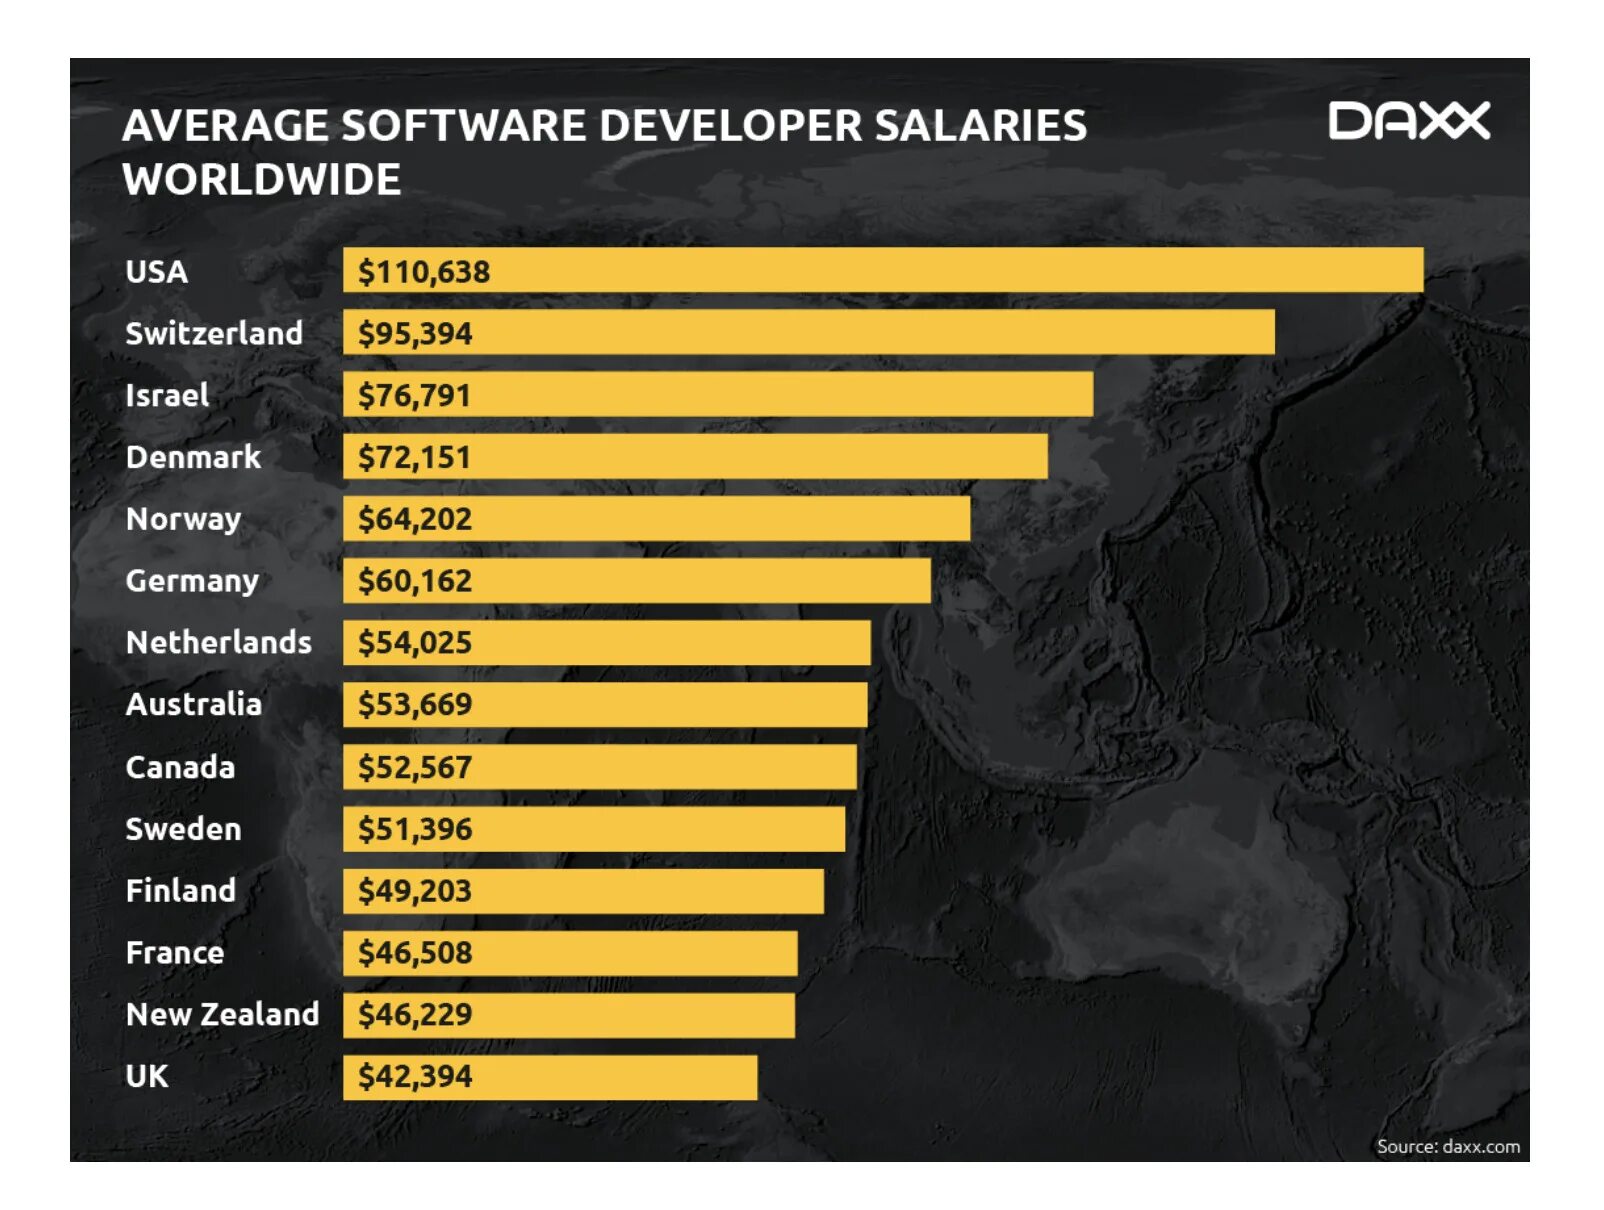1604x1210 pixels.
Task: Select the Sweden country label
Action: [x=183, y=829]
